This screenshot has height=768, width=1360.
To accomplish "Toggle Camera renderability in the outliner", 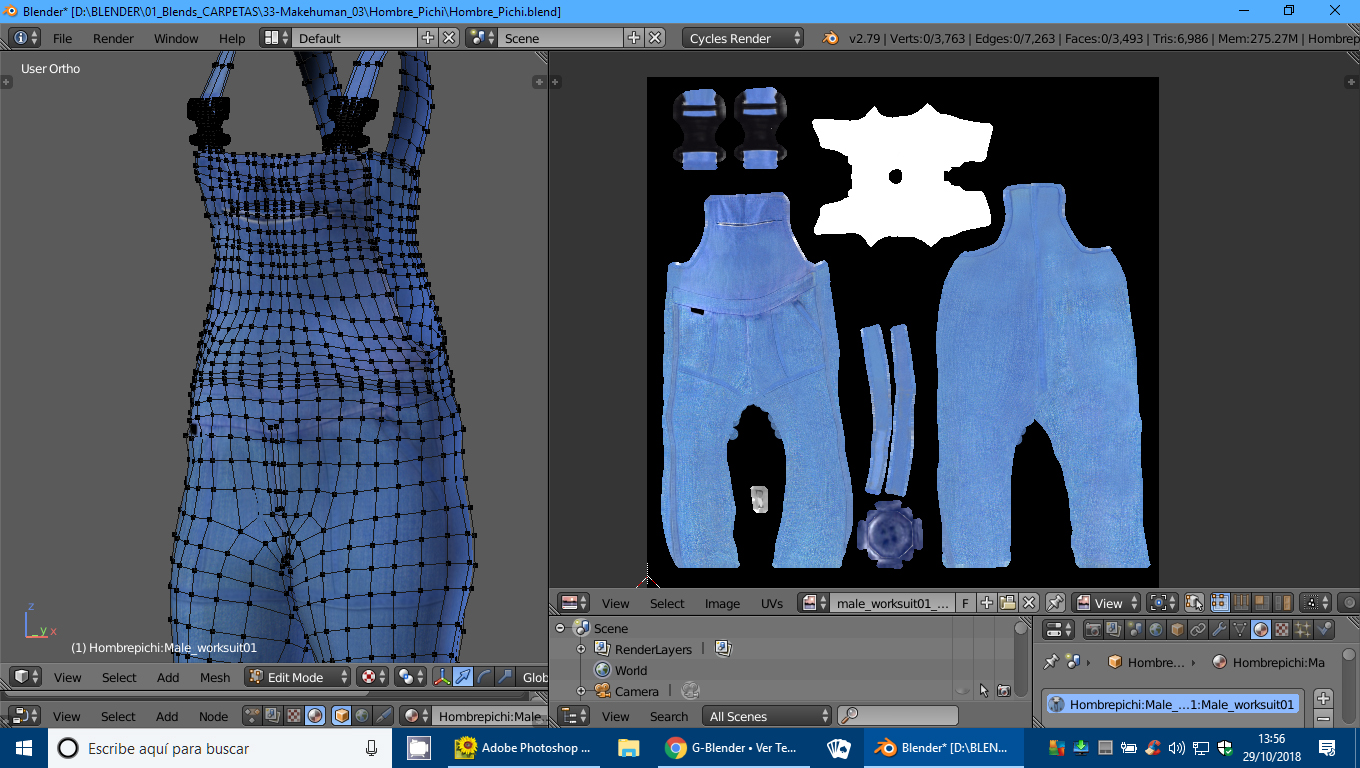I will pyautogui.click(x=1003, y=691).
